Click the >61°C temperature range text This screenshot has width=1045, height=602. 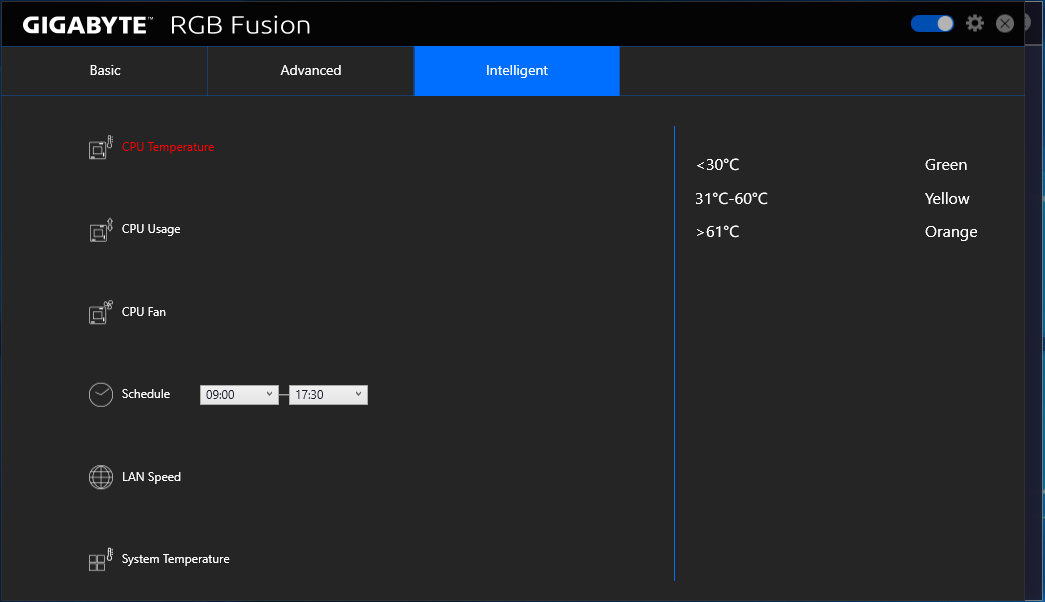pos(717,232)
